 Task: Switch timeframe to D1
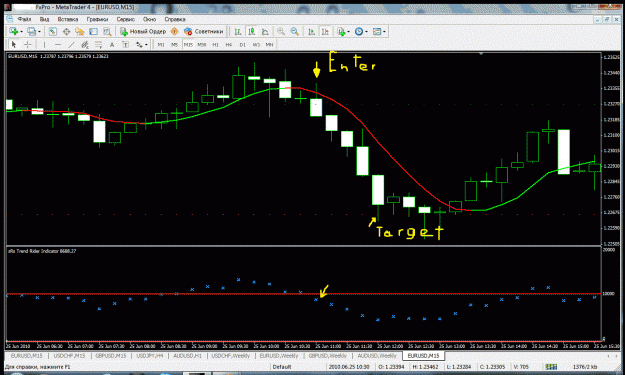[x=242, y=45]
